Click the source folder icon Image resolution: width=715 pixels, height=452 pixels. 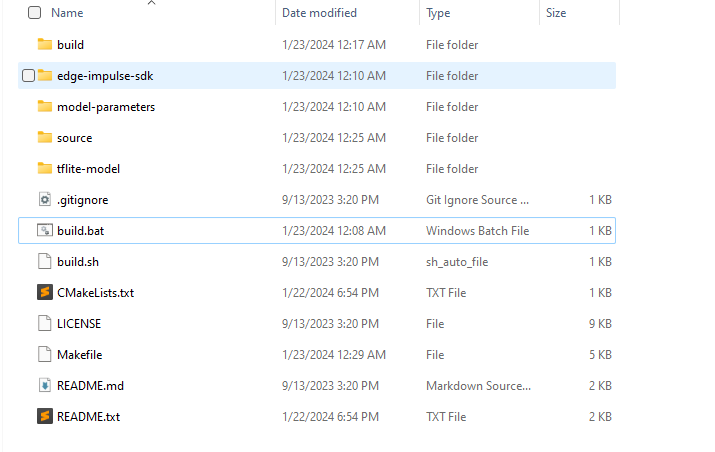pyautogui.click(x=44, y=138)
